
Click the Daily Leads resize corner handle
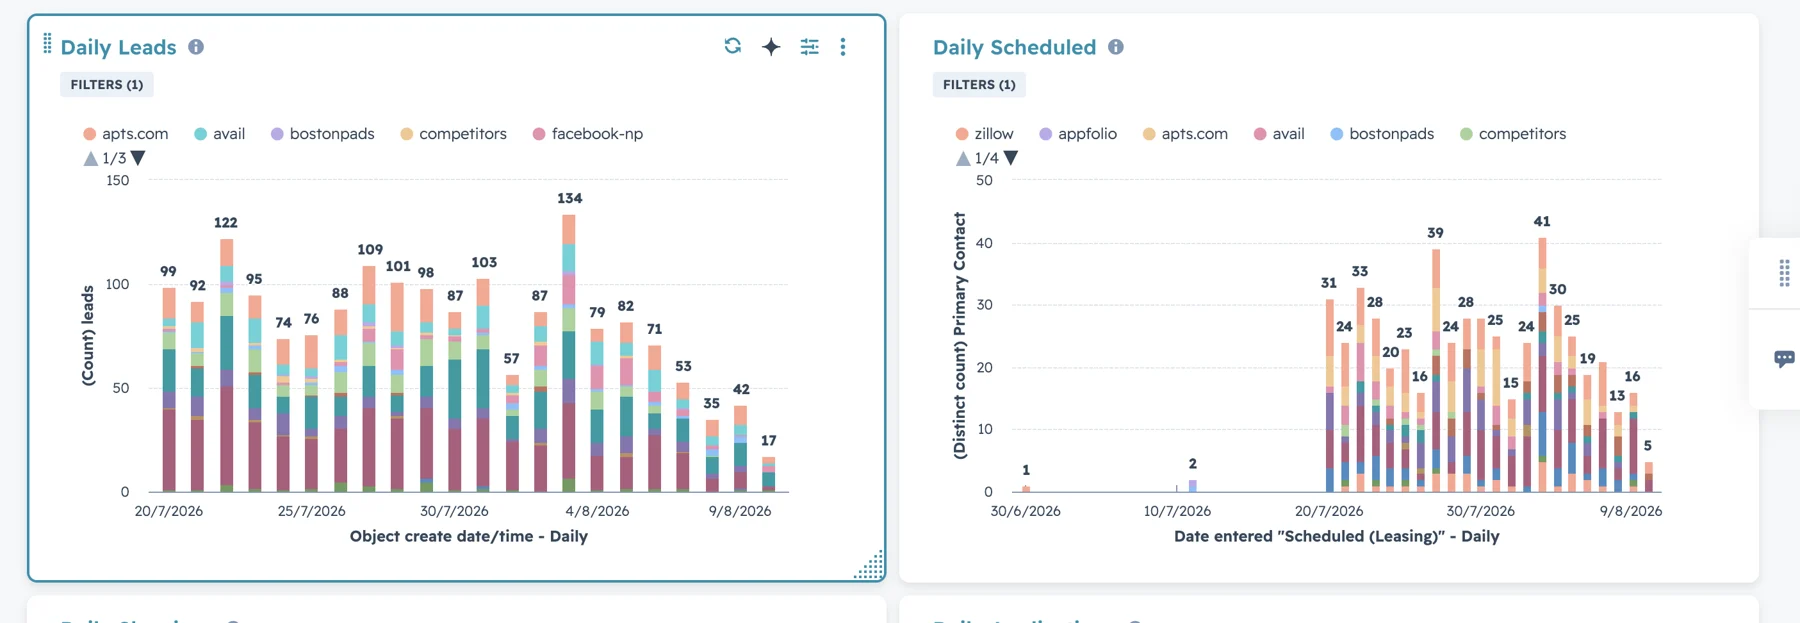871,566
